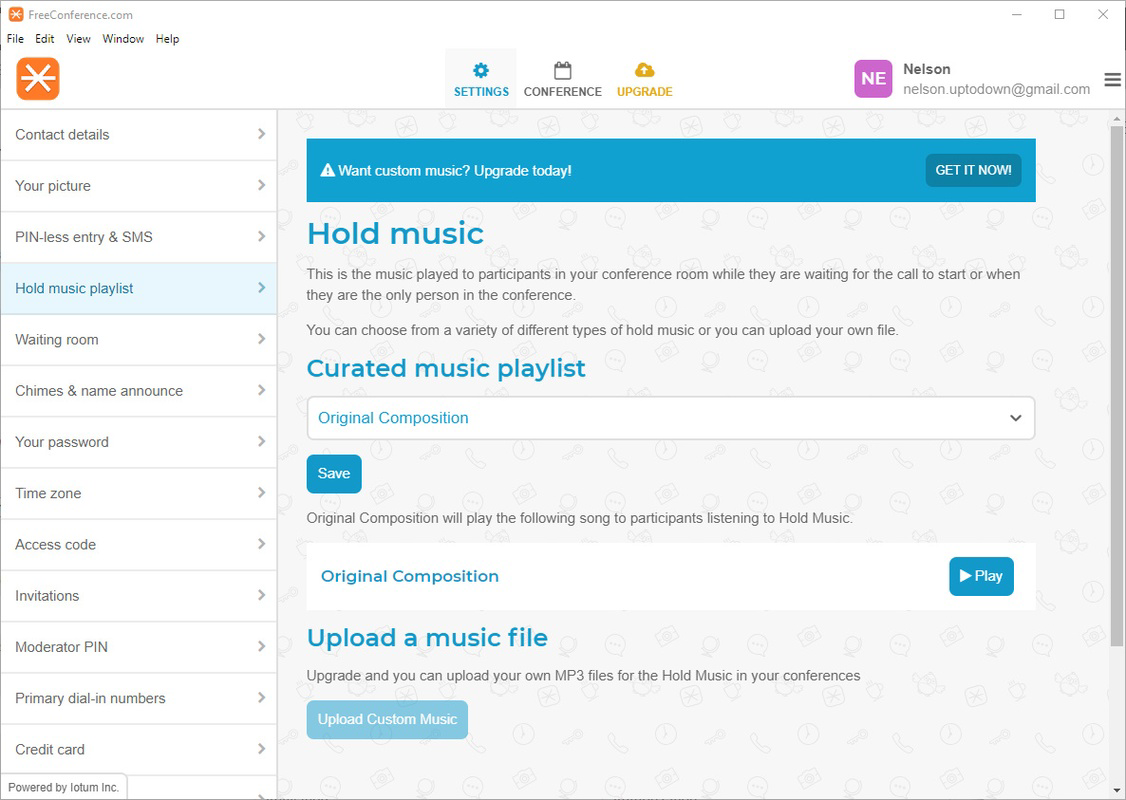Image resolution: width=1126 pixels, height=800 pixels.
Task: Click the Curated music playlist heading
Action: [446, 368]
